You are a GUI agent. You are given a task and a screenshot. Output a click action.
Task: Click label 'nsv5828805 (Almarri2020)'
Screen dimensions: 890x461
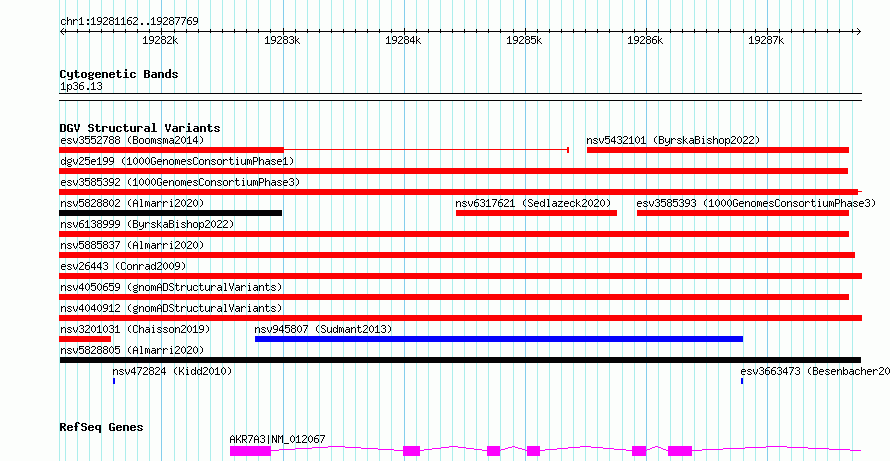[x=132, y=350]
